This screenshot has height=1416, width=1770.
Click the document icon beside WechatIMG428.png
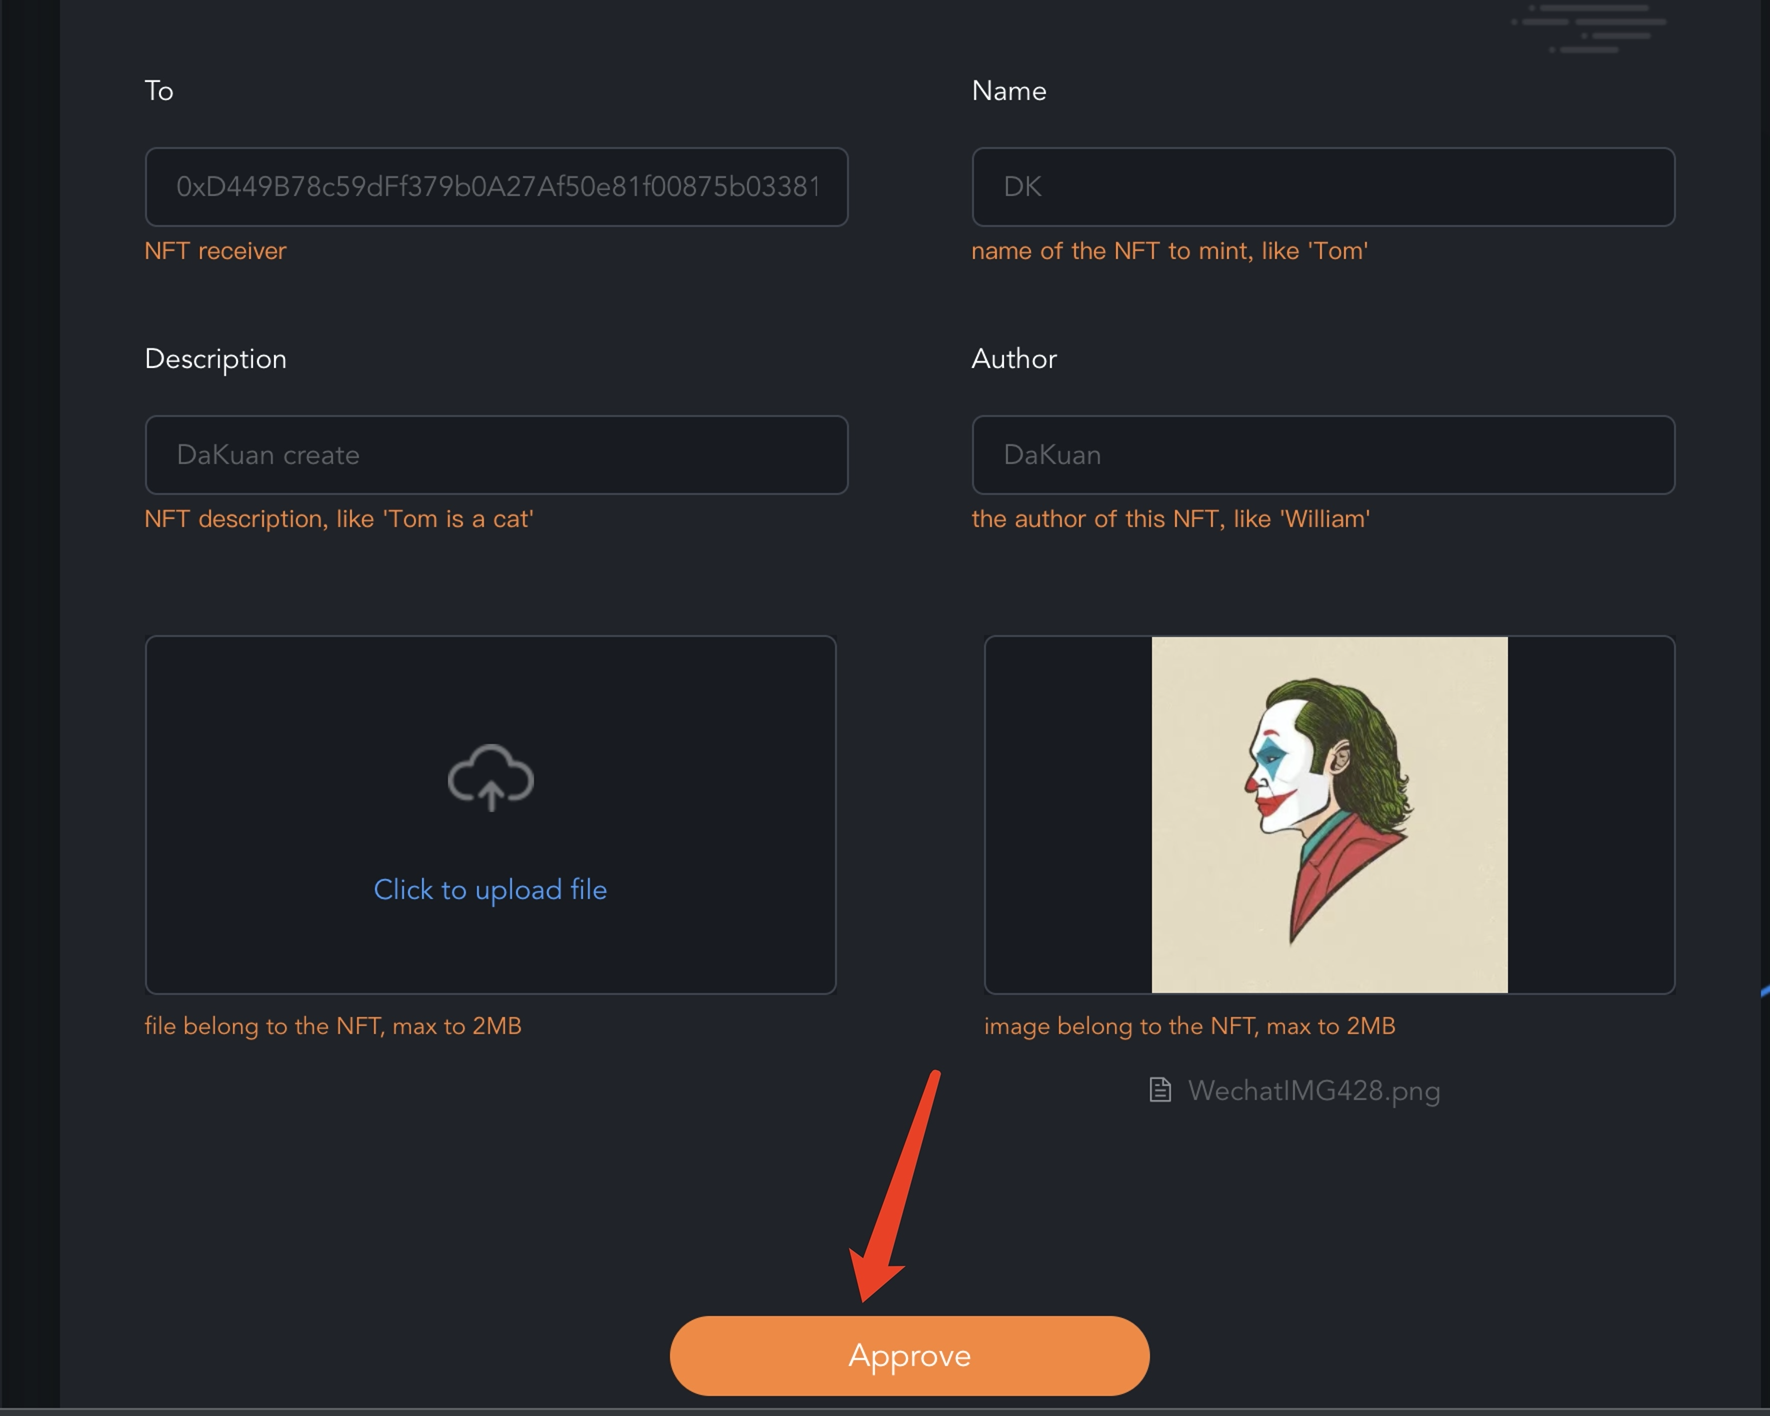(1160, 1090)
